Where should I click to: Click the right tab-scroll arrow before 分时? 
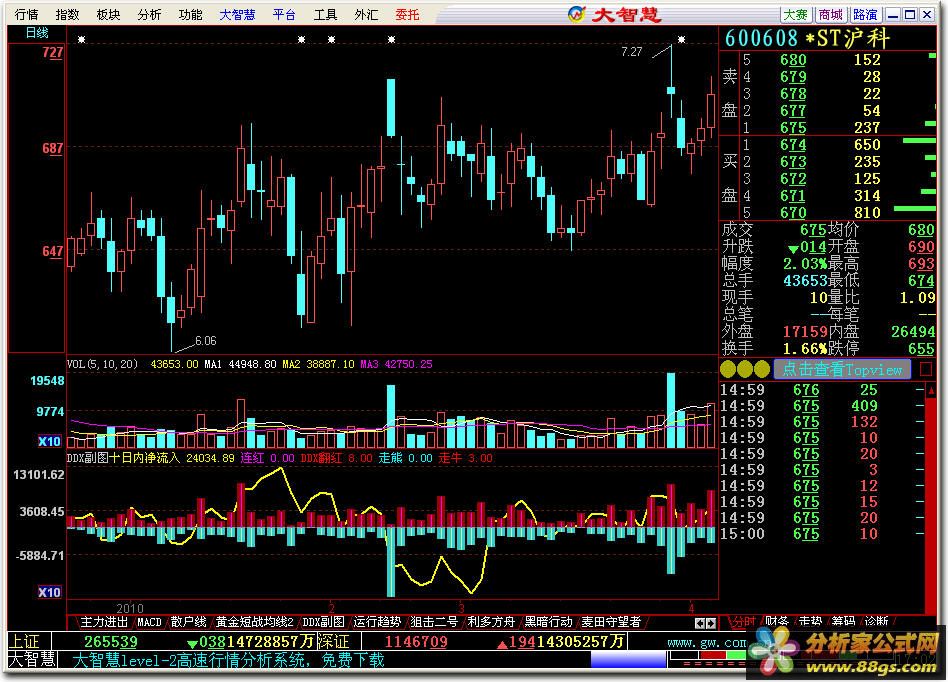click(712, 623)
